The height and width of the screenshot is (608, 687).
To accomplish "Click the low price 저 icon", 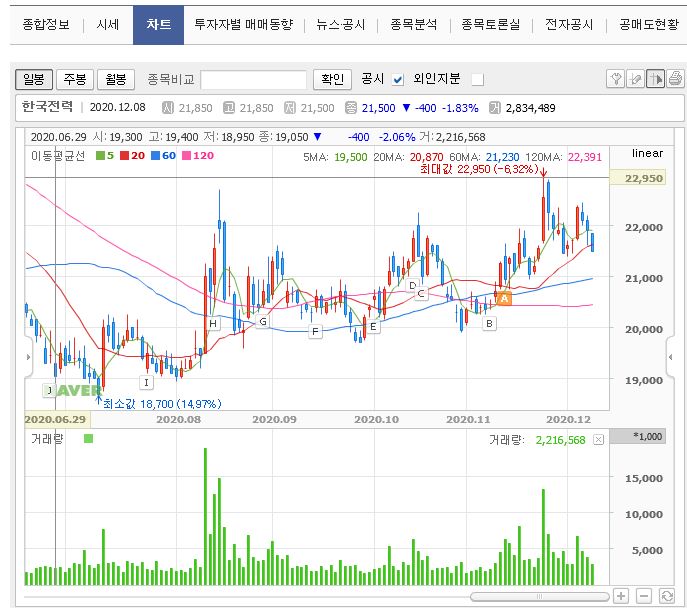I will [x=290, y=108].
